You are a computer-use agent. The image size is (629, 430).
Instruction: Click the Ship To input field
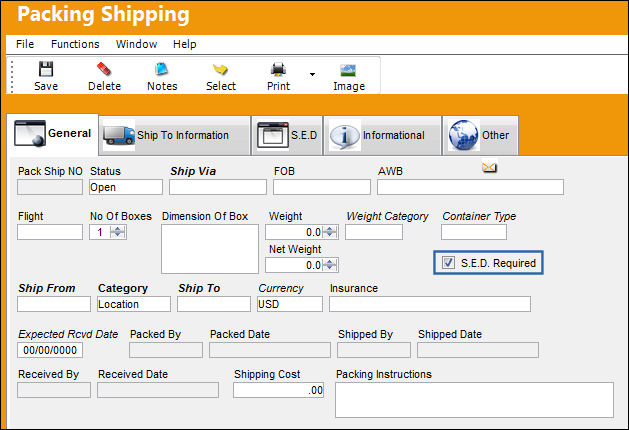(x=214, y=304)
